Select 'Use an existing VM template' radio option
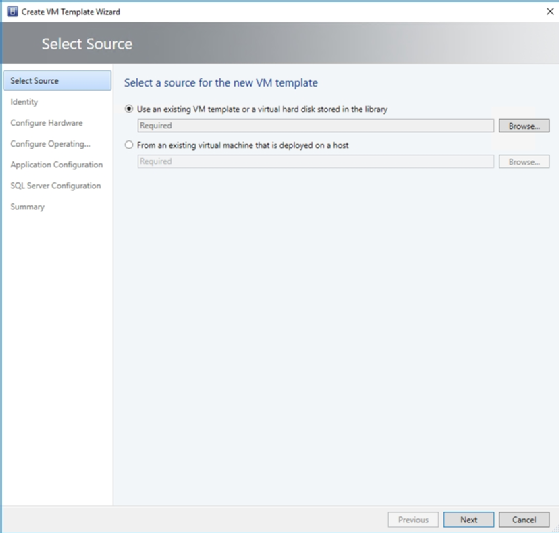This screenshot has height=533, width=559. point(129,109)
